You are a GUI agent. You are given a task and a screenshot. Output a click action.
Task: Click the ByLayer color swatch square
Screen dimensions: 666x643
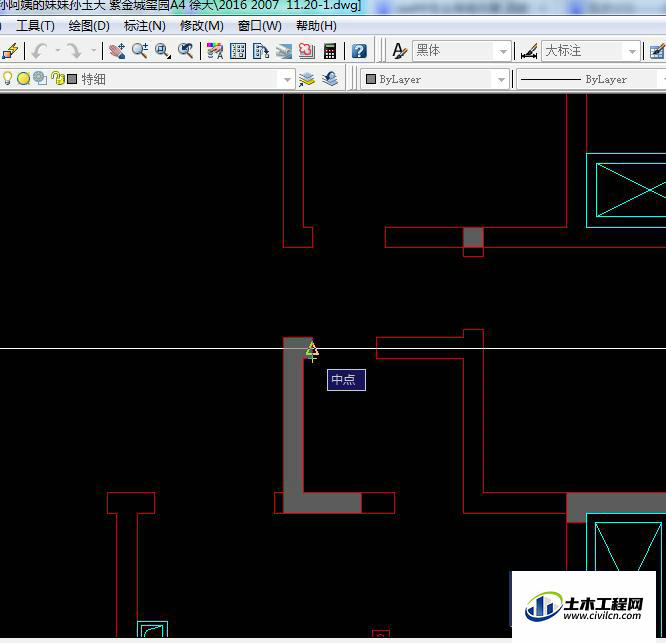tap(371, 79)
